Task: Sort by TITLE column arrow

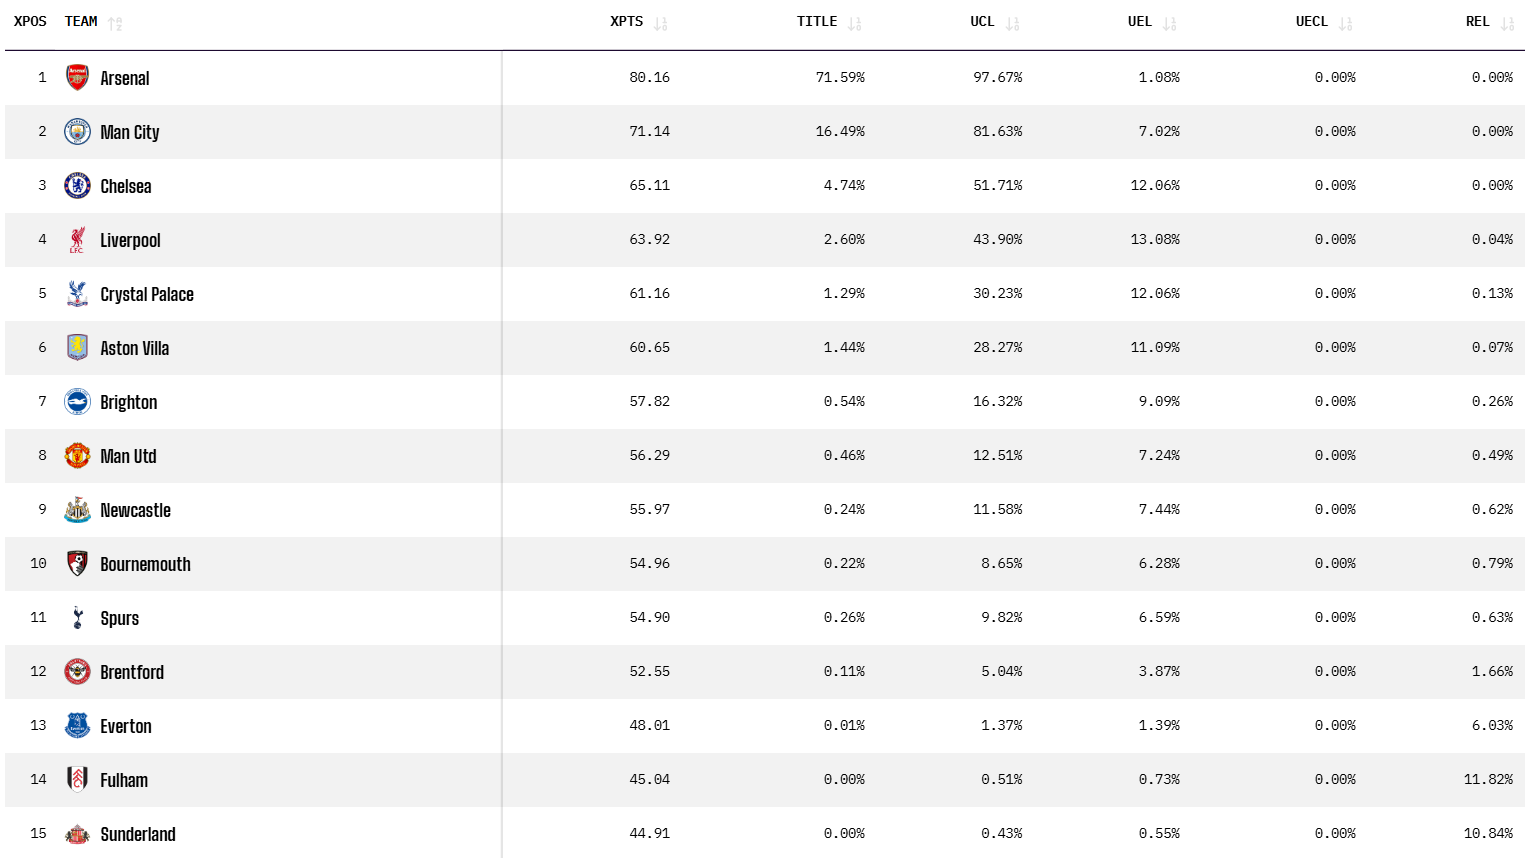Action: coord(855,23)
